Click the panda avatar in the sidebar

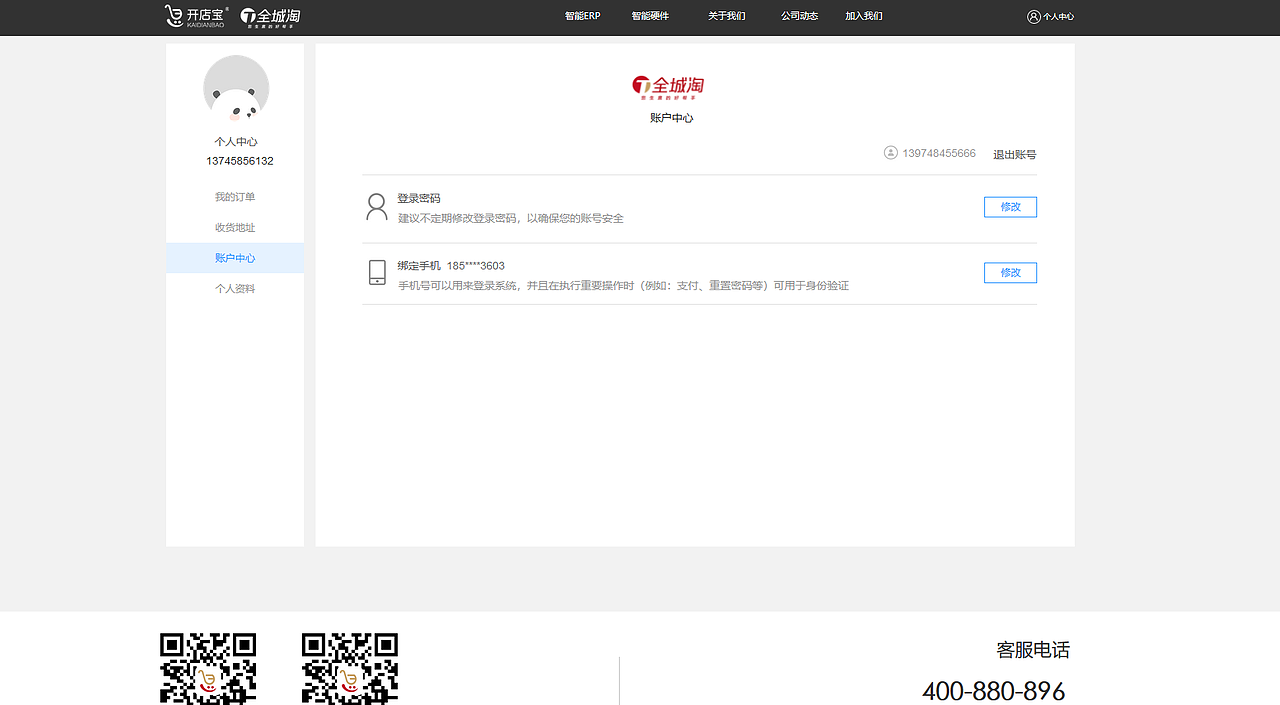(x=236, y=88)
